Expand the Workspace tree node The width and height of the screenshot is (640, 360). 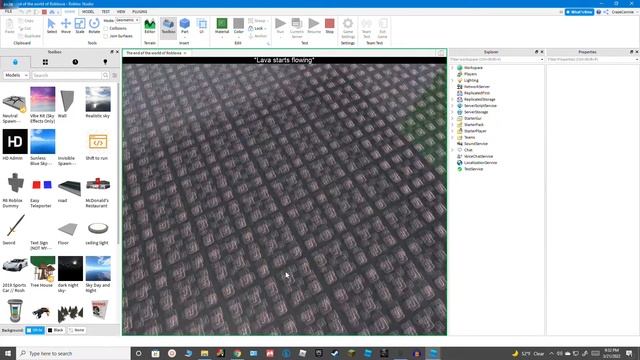click(x=453, y=68)
